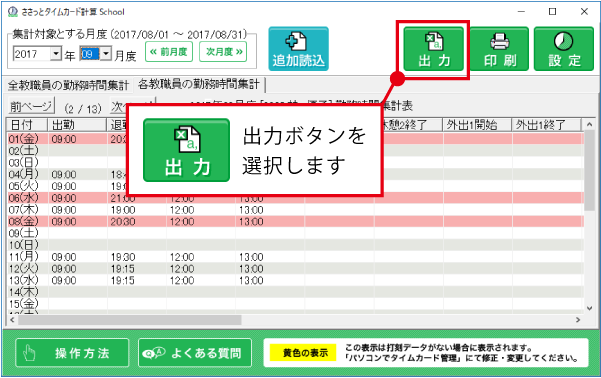This screenshot has height=378, width=601.
Task: Click 20:30 departure cell in 08(金) row
Action: coord(137,222)
